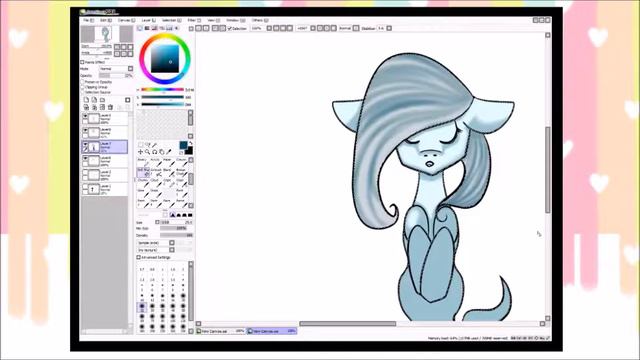Image resolution: width=640 pixels, height=360 pixels.
Task: Select the lasso selection tool
Action: 147,145
